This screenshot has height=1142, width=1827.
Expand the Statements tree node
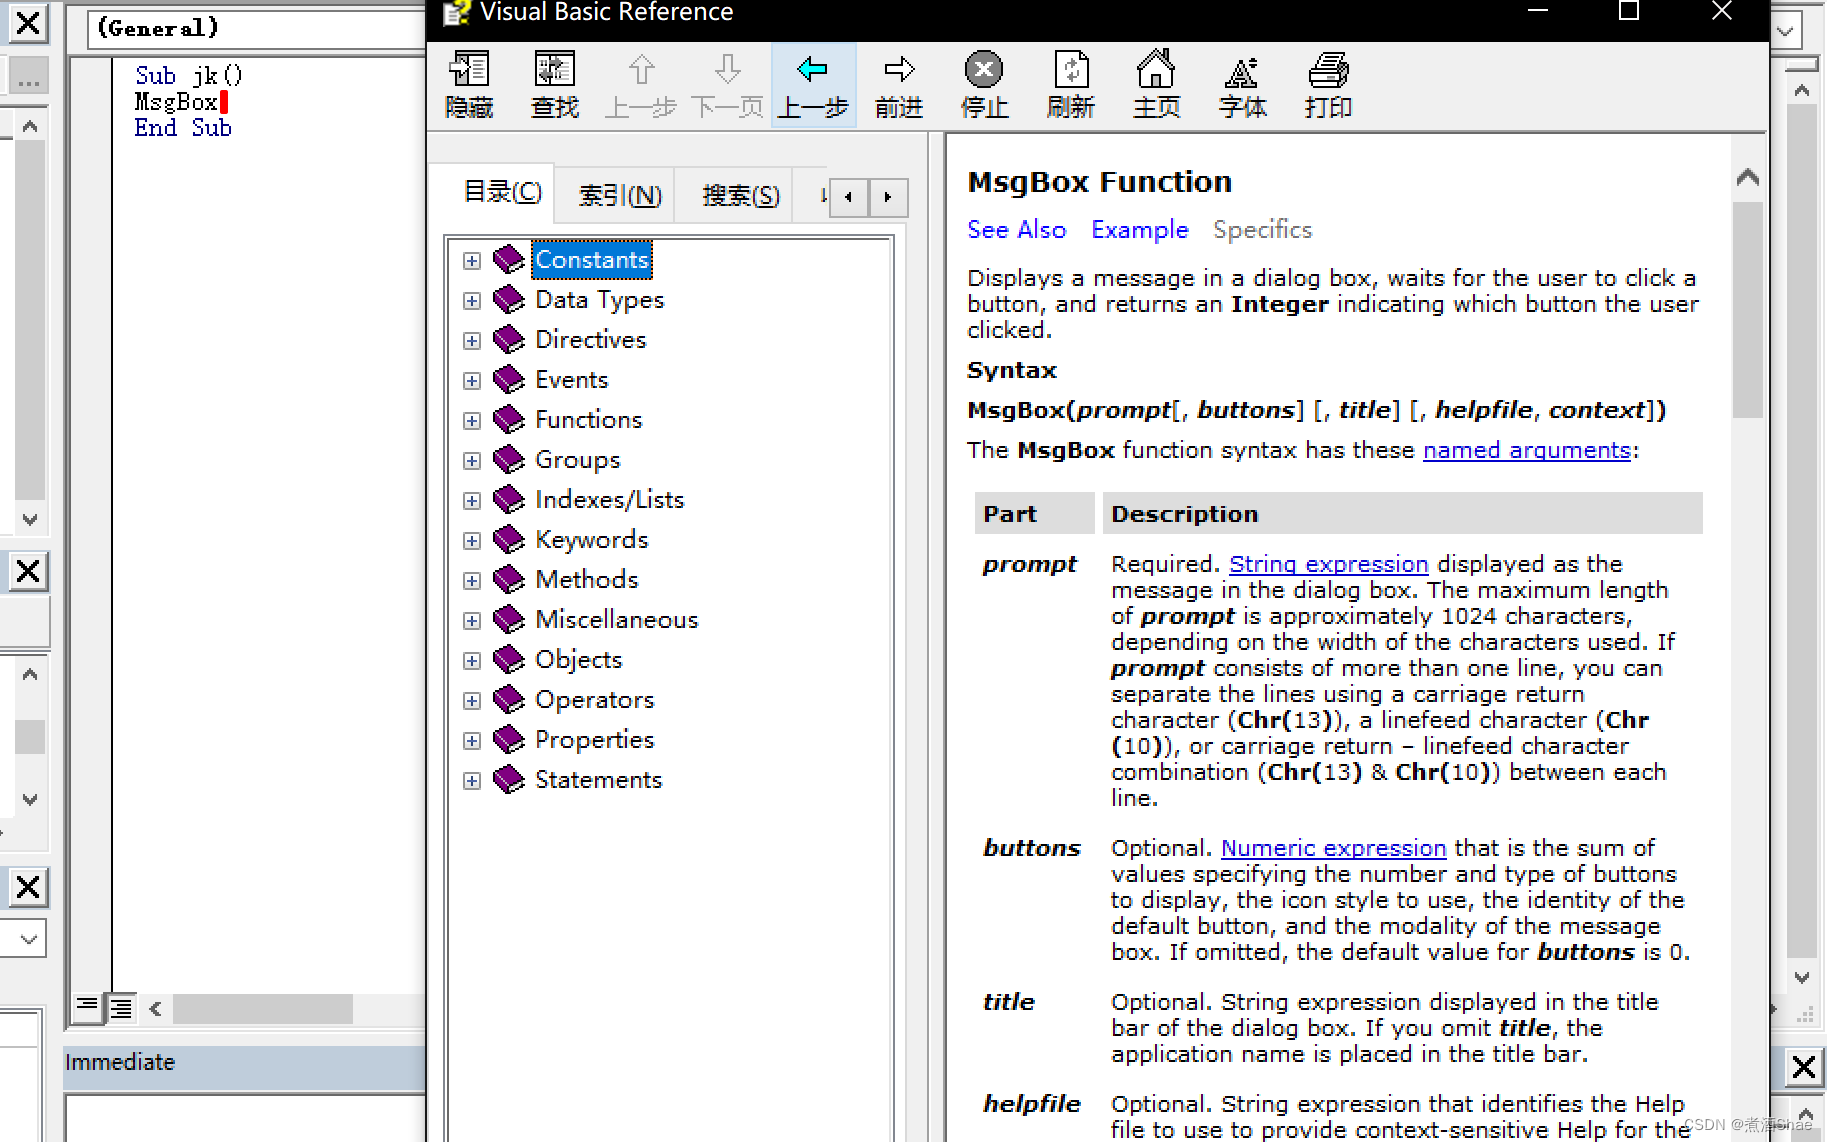point(472,781)
